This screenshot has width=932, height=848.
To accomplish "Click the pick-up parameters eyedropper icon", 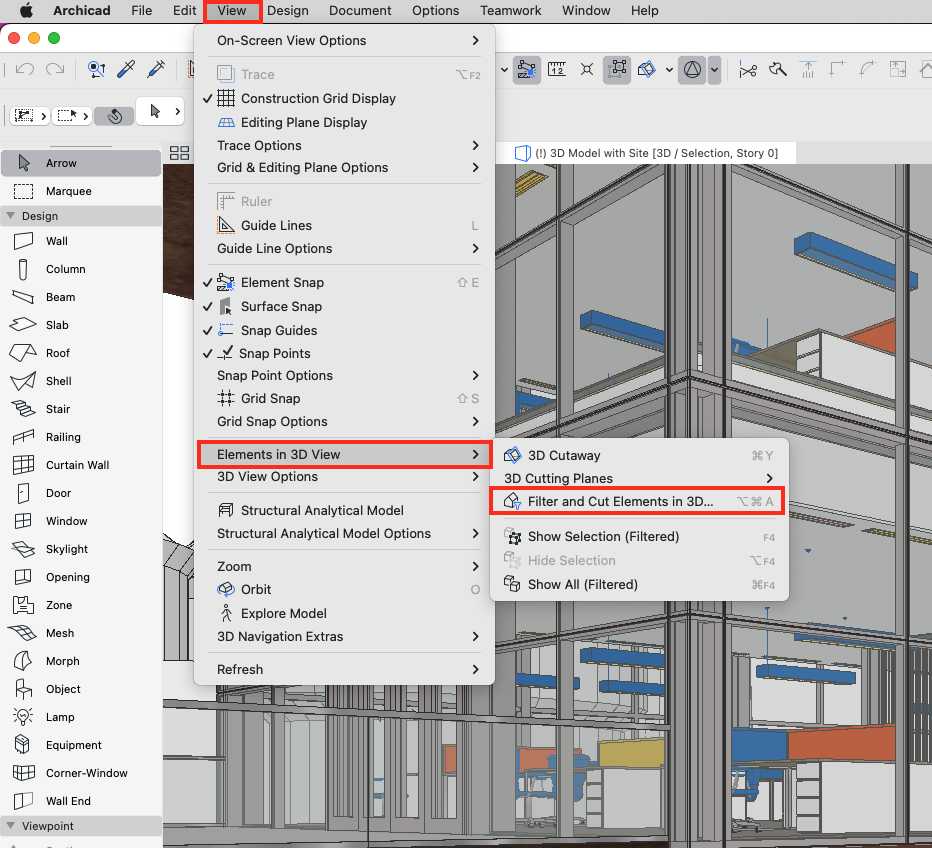I will coord(126,69).
